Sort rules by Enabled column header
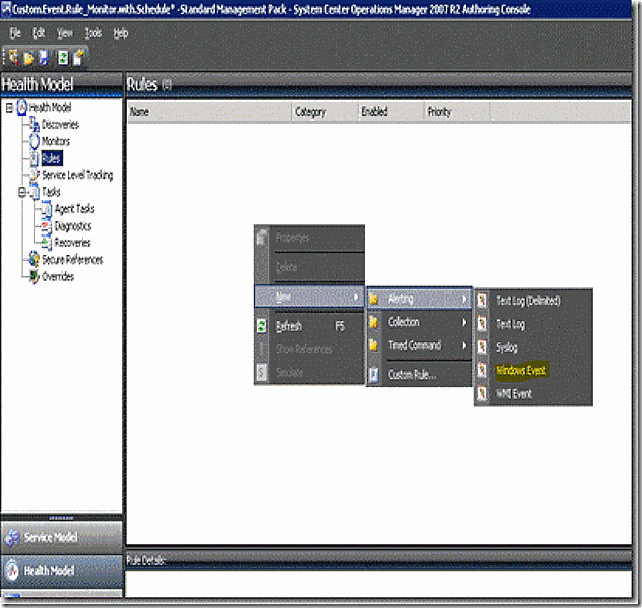This screenshot has width=642, height=608. click(x=391, y=112)
